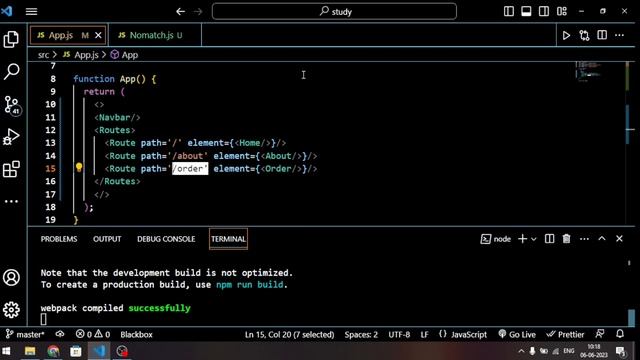
Task: Click Ln 15, Col 20 position indicator
Action: [x=289, y=335]
